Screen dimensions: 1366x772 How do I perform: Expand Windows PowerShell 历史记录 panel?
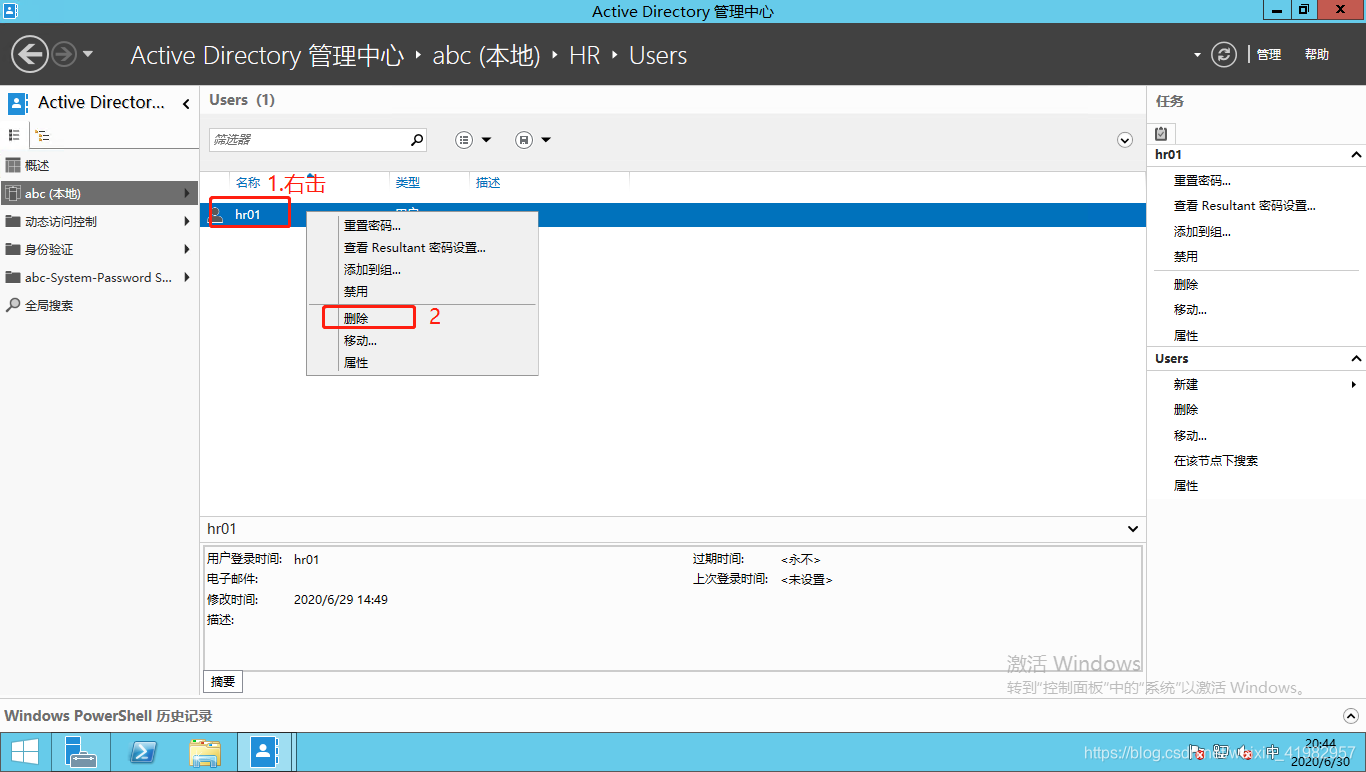(1351, 716)
